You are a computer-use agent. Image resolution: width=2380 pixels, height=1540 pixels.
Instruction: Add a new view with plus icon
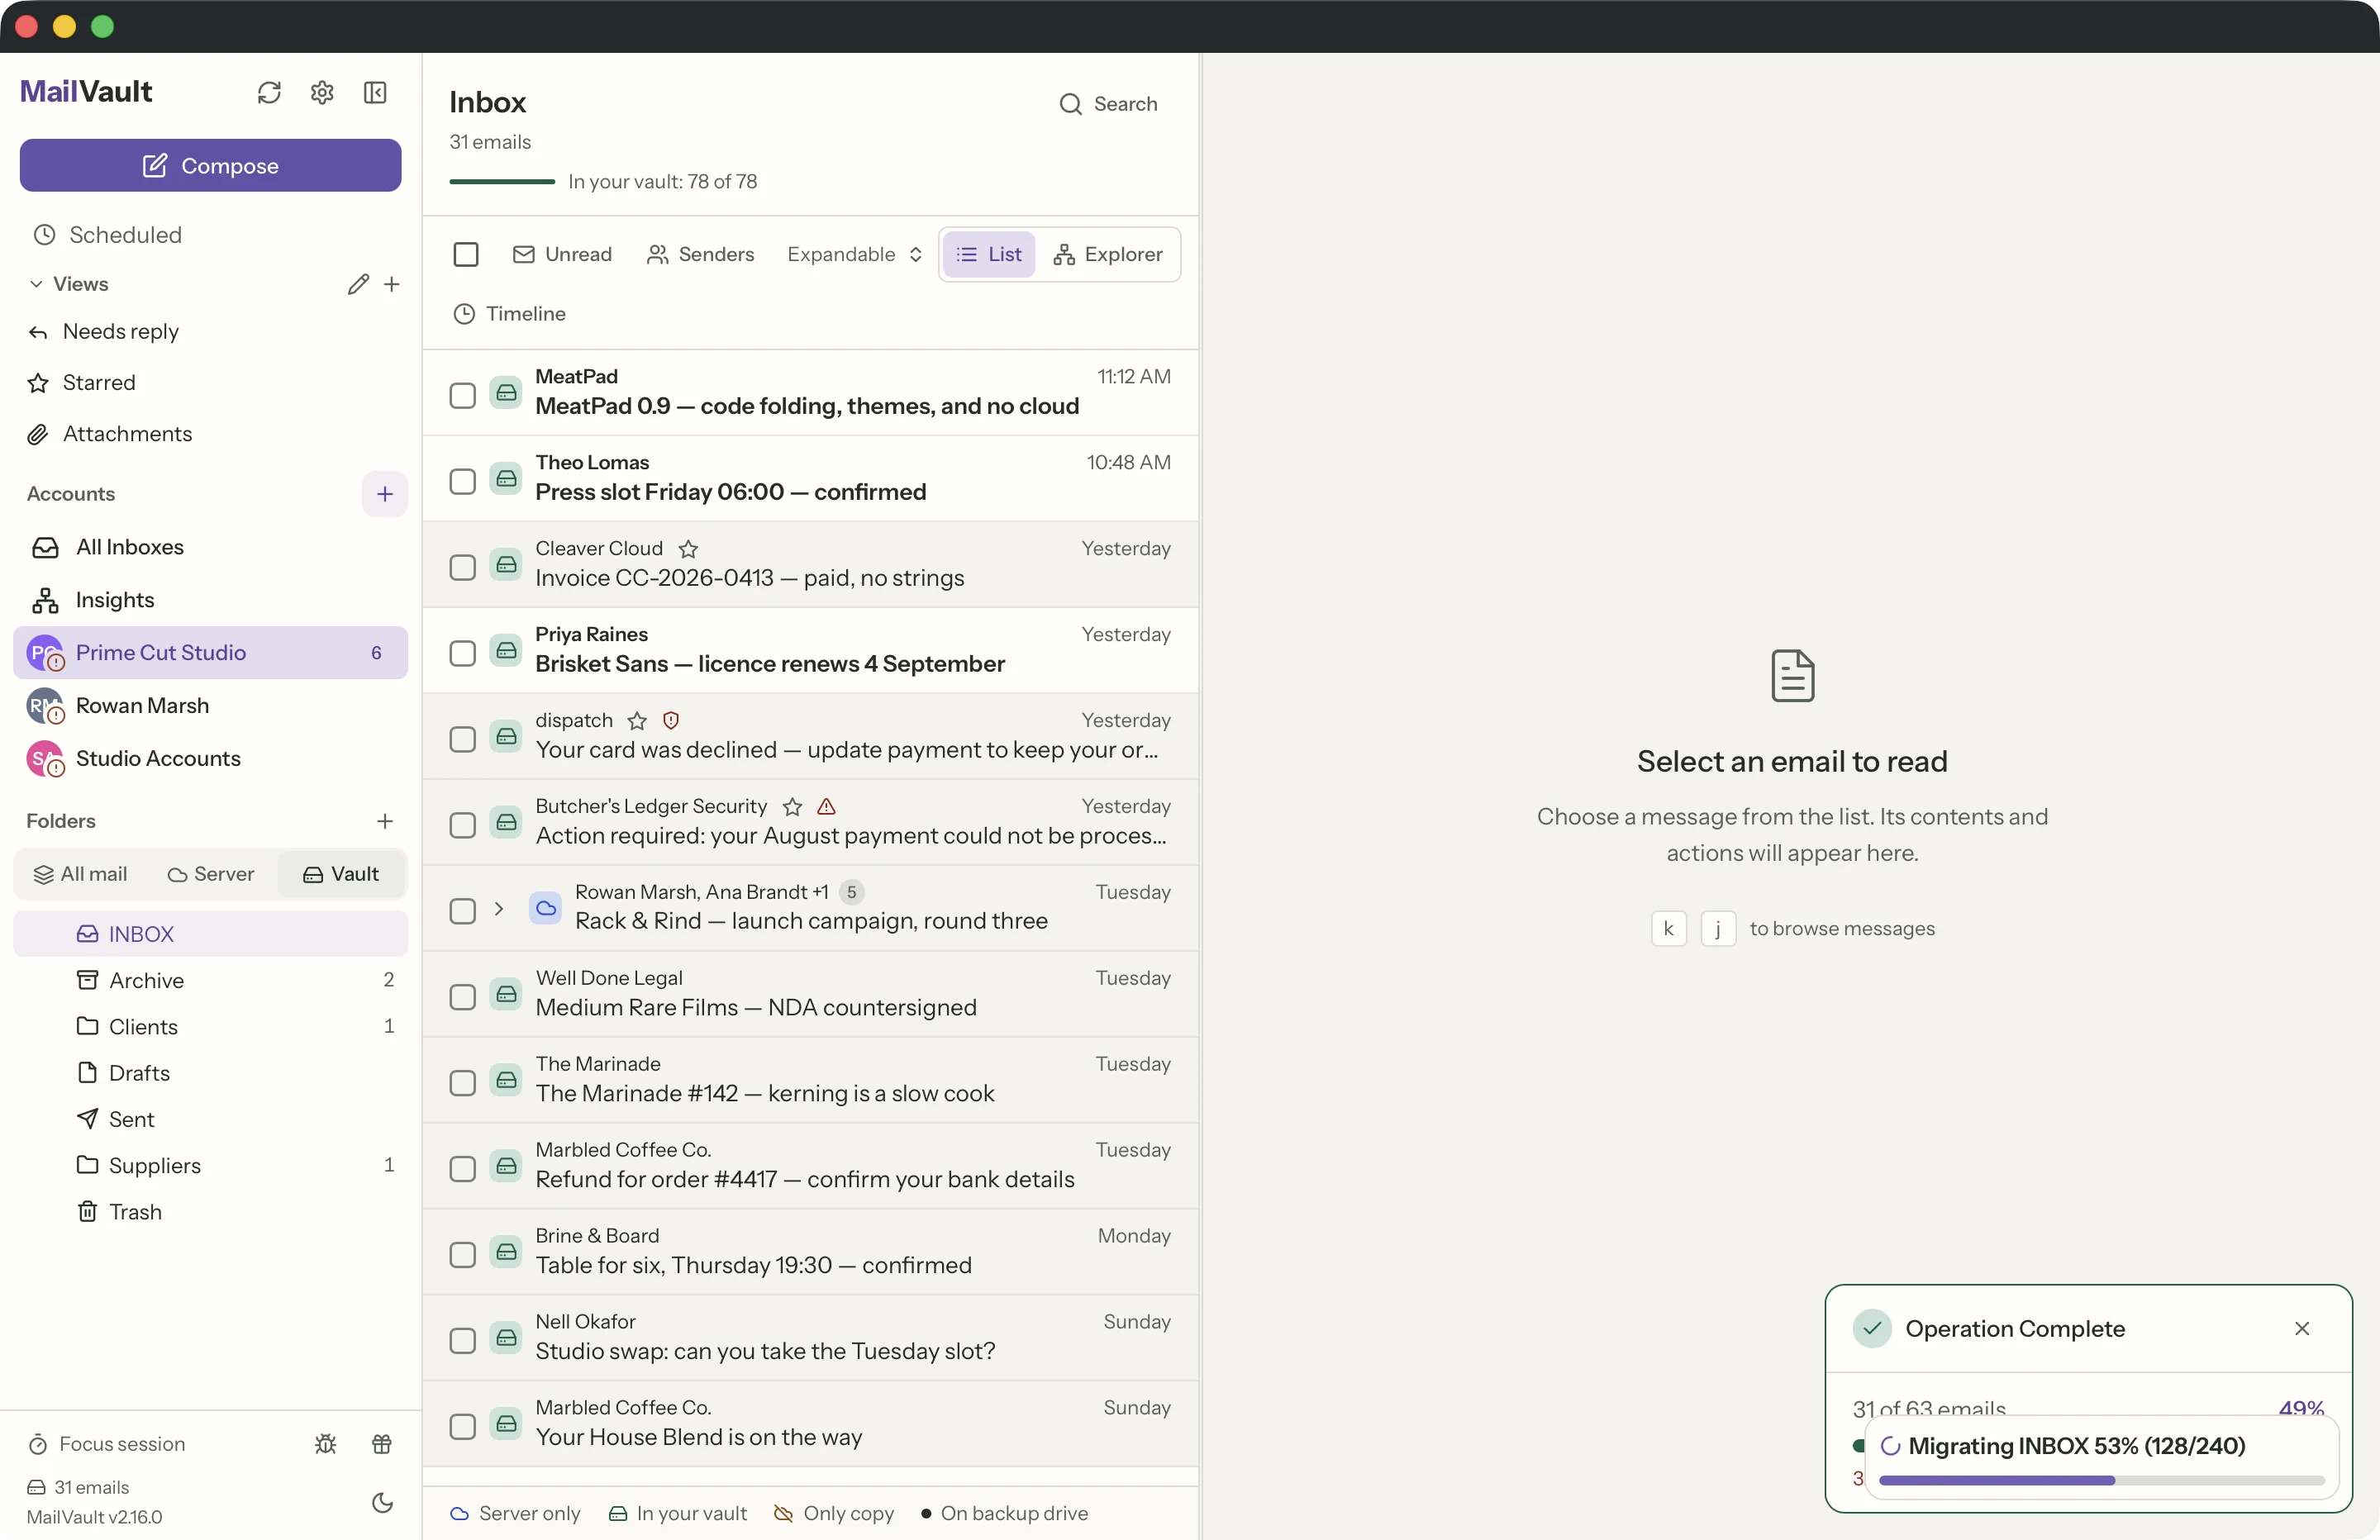click(392, 284)
